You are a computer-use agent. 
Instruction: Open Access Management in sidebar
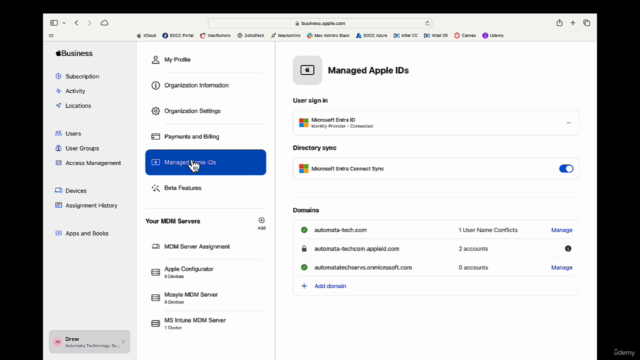(88, 163)
